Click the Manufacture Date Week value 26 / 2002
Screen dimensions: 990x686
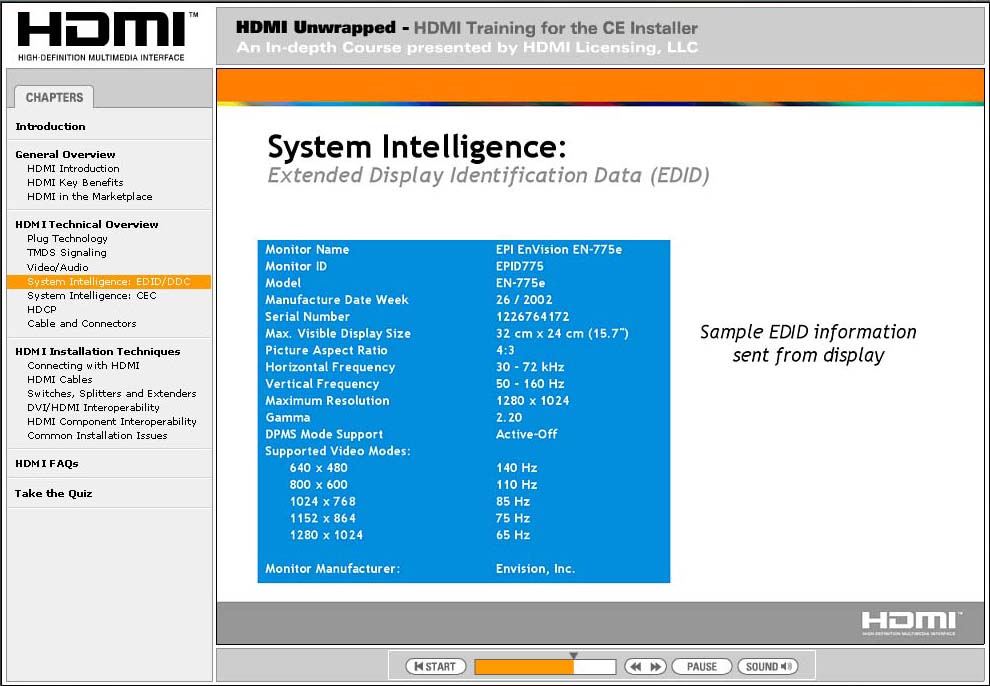(524, 300)
